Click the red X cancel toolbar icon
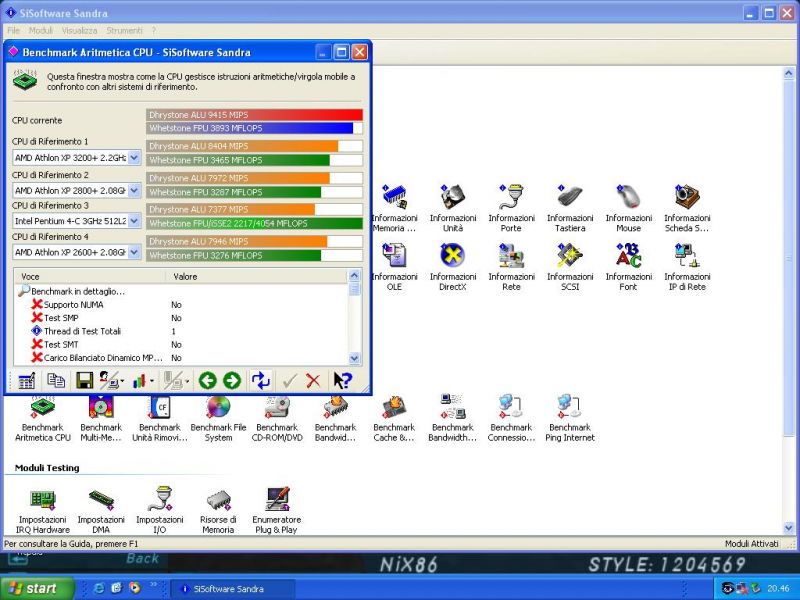 pyautogui.click(x=313, y=380)
